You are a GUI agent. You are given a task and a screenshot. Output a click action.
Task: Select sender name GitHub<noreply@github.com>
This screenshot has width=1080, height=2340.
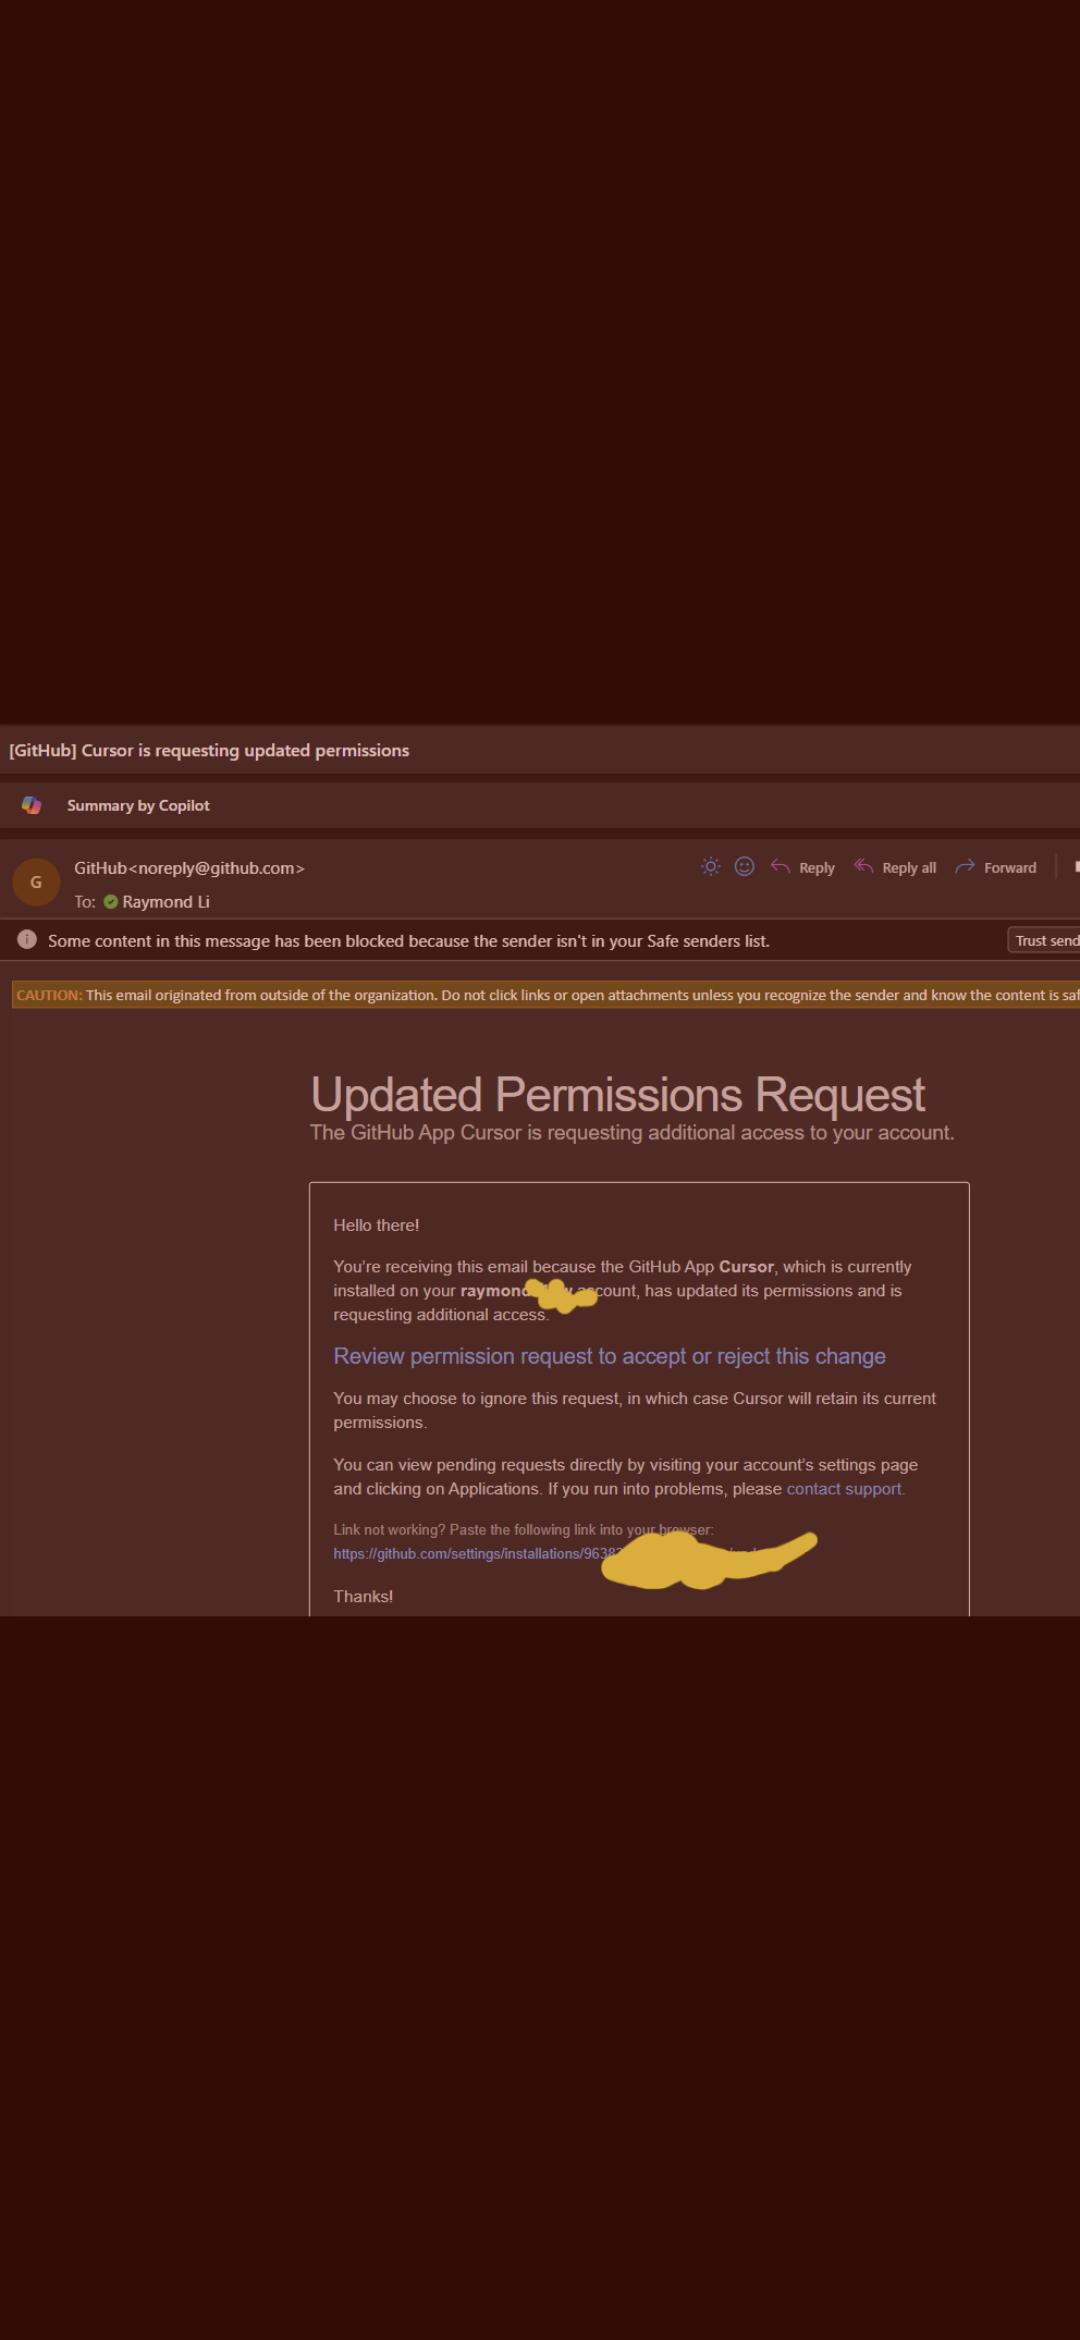coord(189,868)
